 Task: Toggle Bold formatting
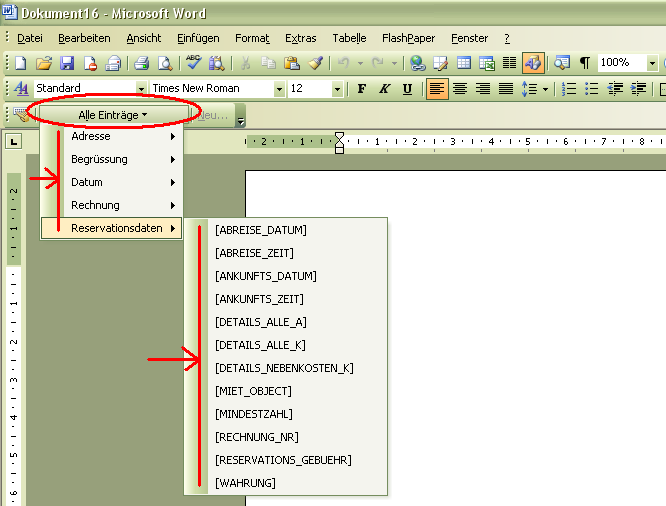pyautogui.click(x=362, y=89)
